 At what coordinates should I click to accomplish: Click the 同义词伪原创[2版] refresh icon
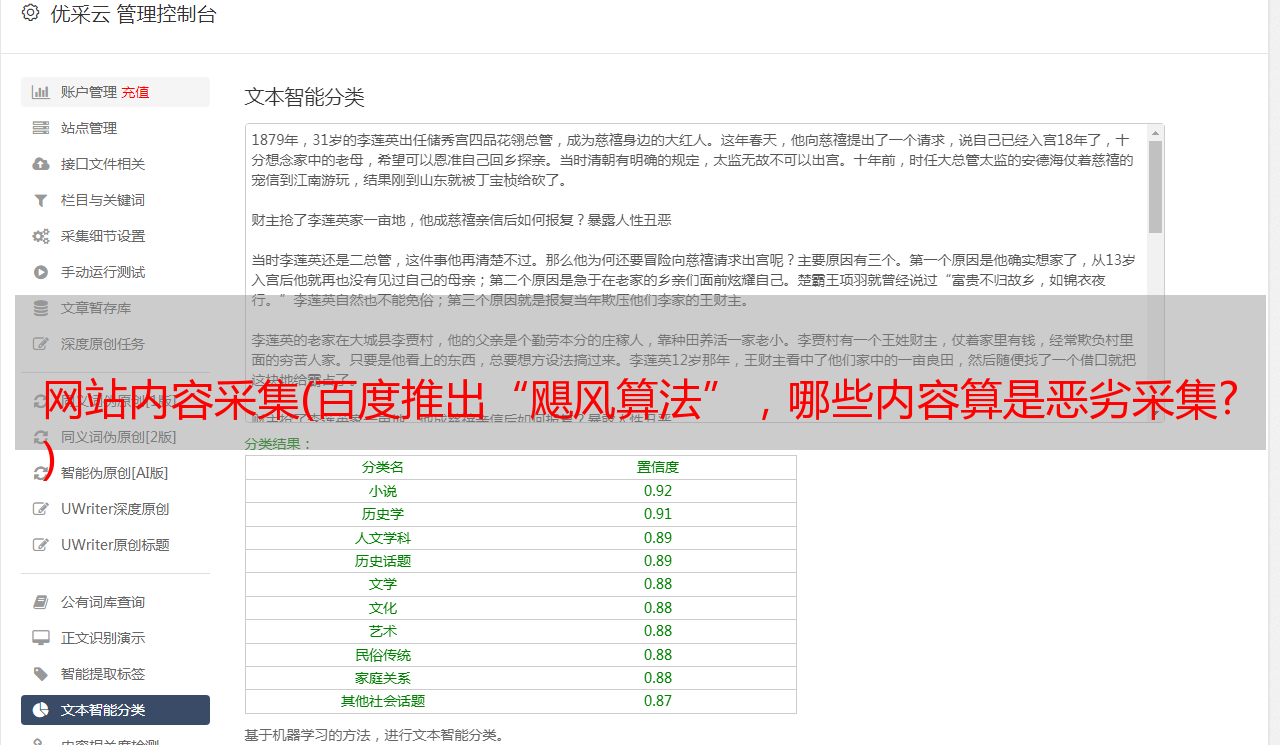pos(41,437)
